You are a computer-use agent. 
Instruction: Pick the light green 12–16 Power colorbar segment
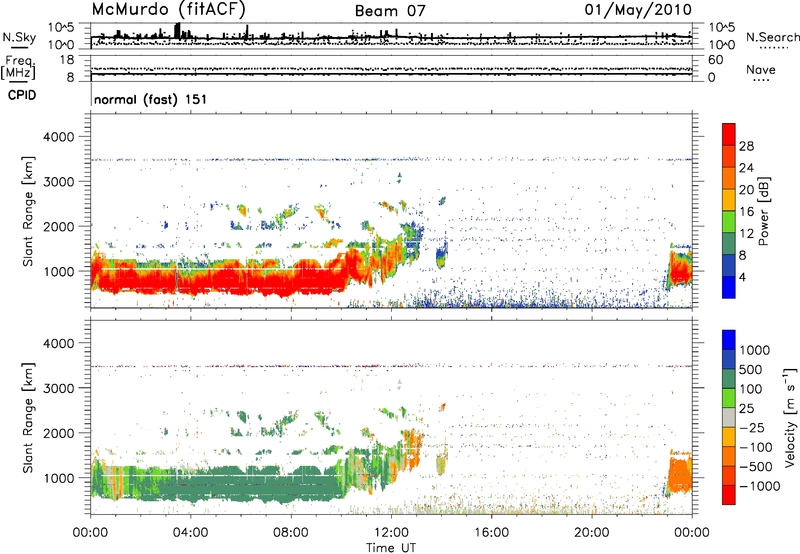(729, 222)
